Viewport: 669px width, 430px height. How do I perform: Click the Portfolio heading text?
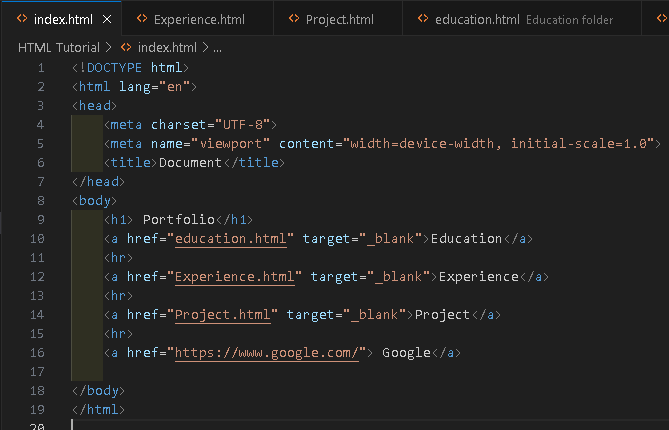[178, 220]
